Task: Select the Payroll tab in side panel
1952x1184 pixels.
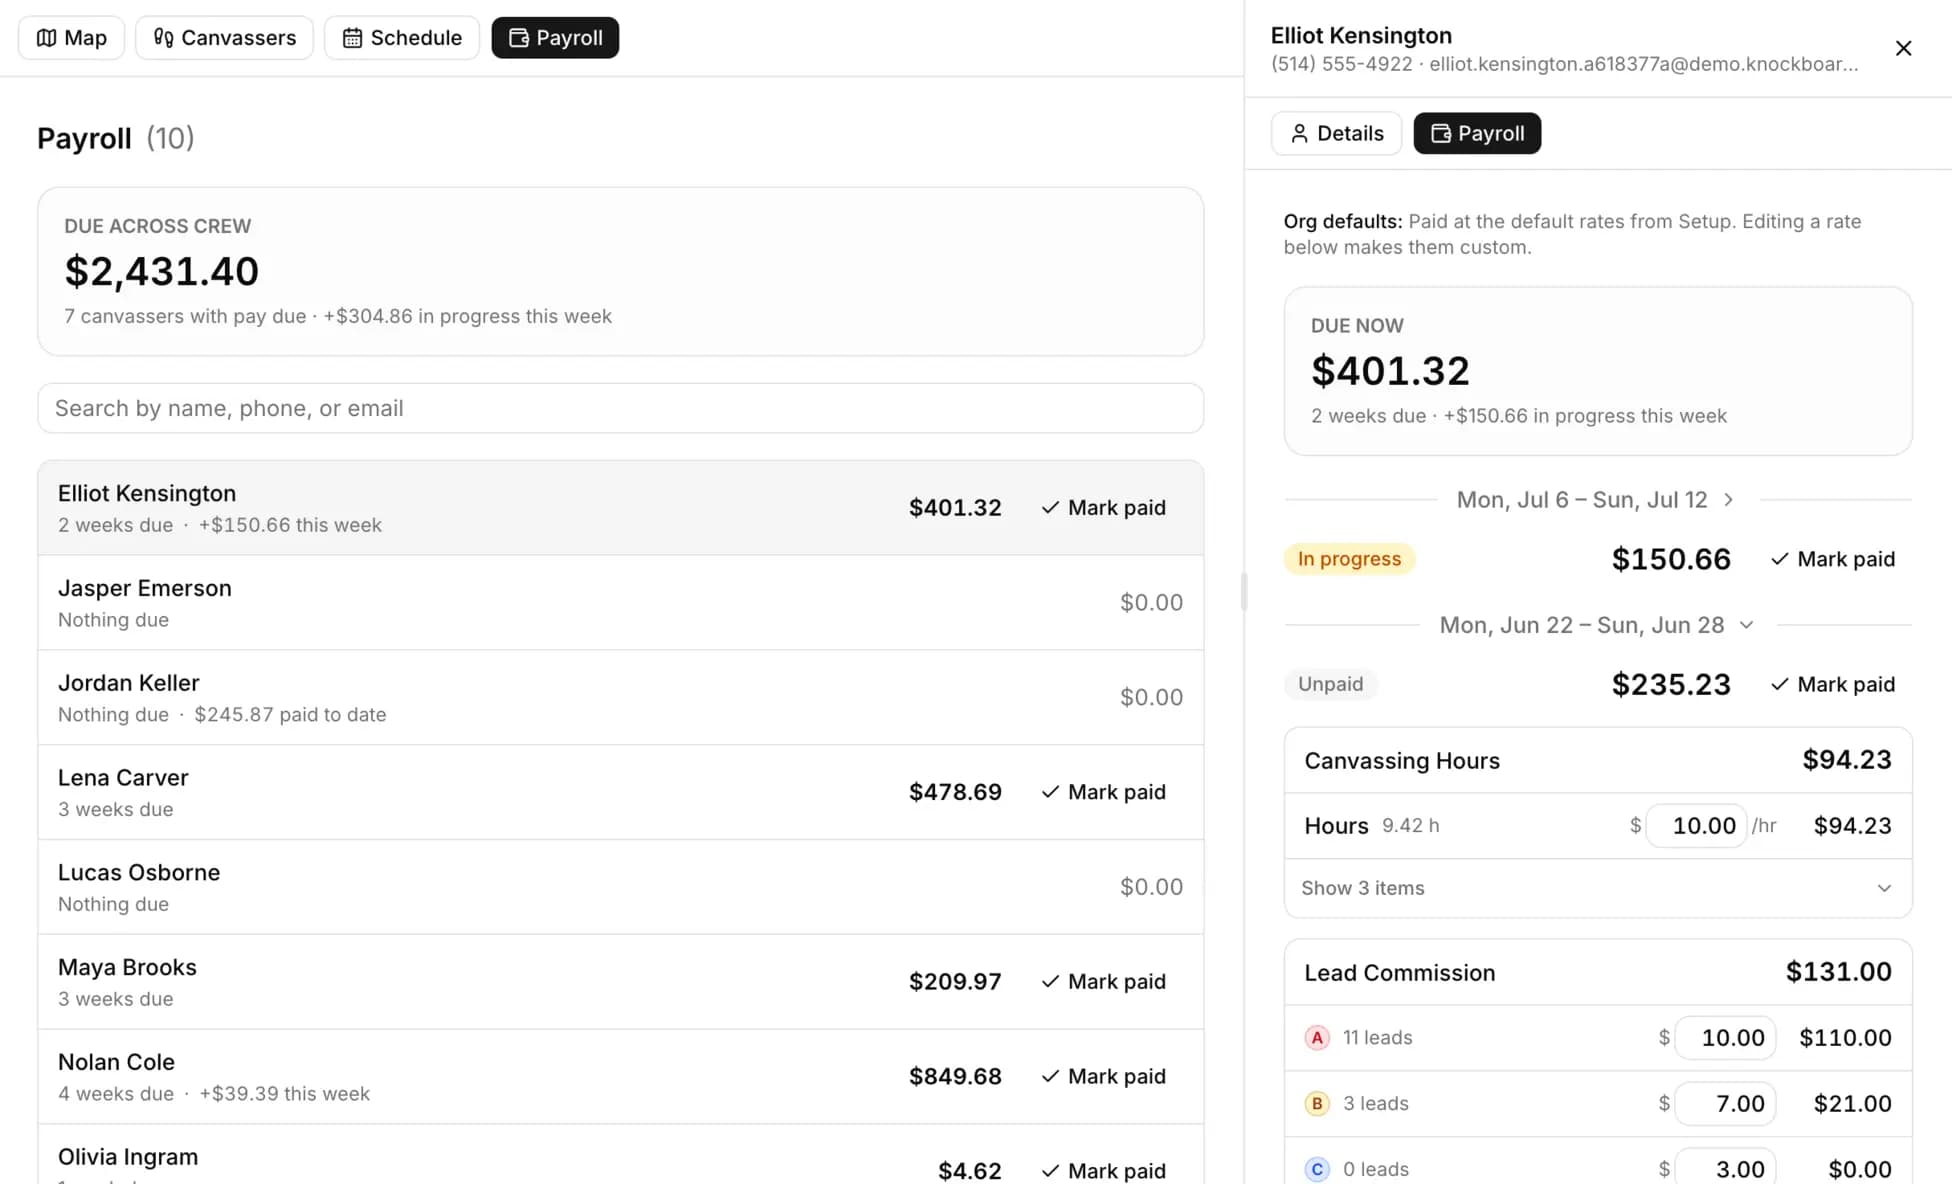Action: click(1477, 133)
